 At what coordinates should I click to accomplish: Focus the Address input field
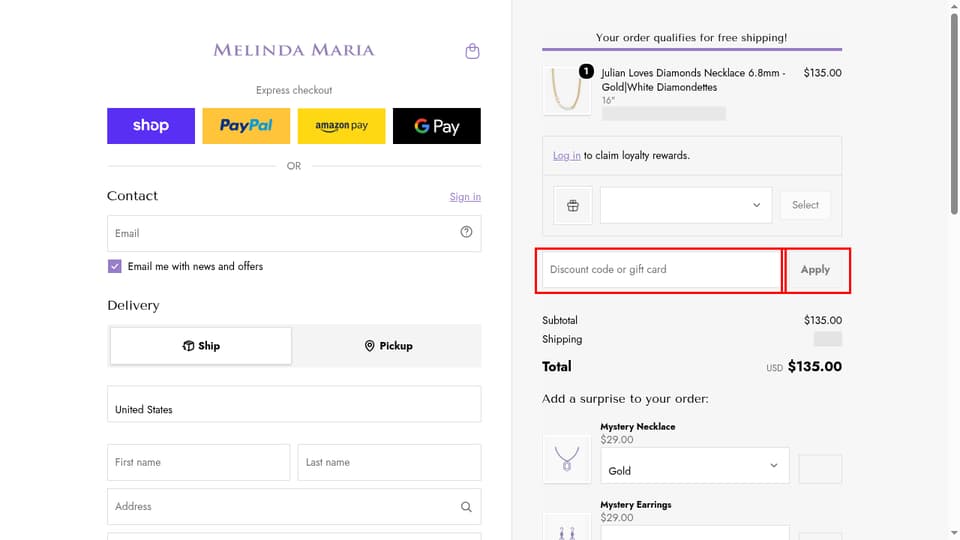point(294,506)
